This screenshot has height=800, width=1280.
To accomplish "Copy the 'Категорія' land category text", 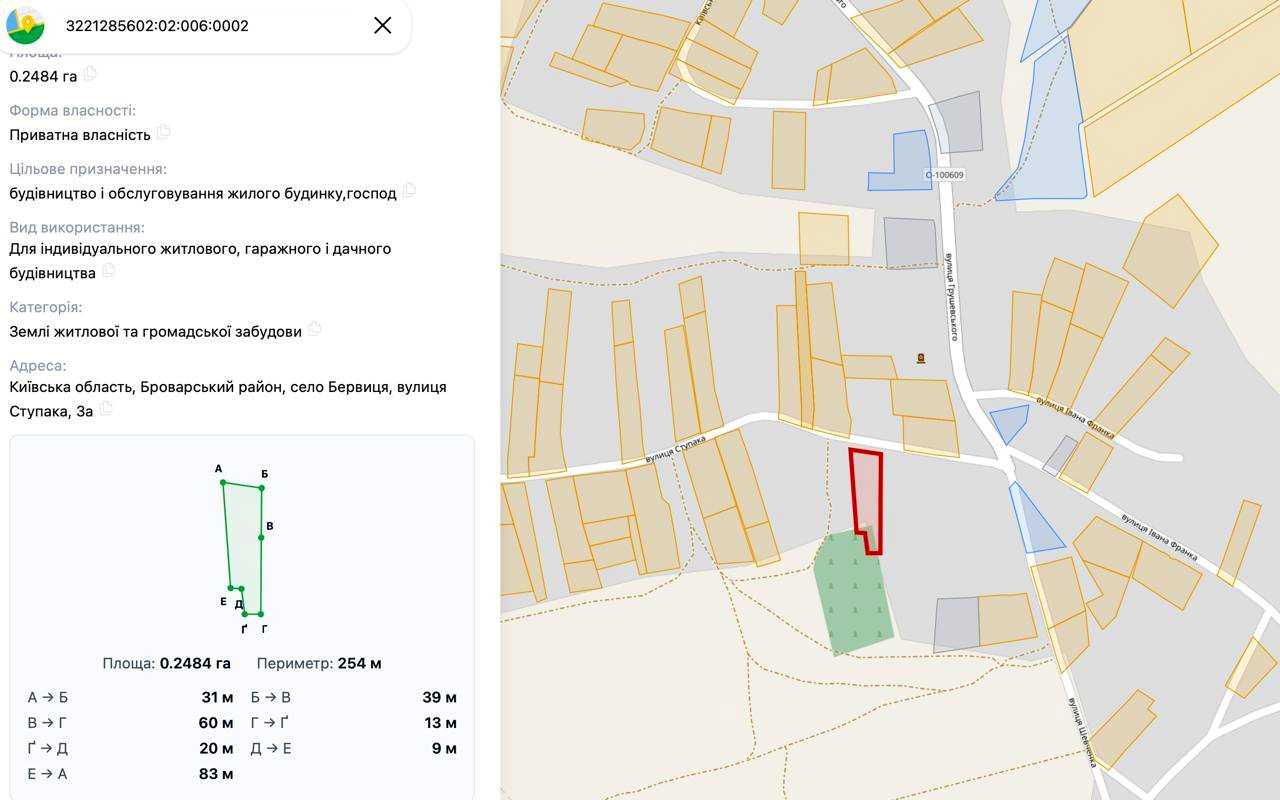I will tap(314, 328).
